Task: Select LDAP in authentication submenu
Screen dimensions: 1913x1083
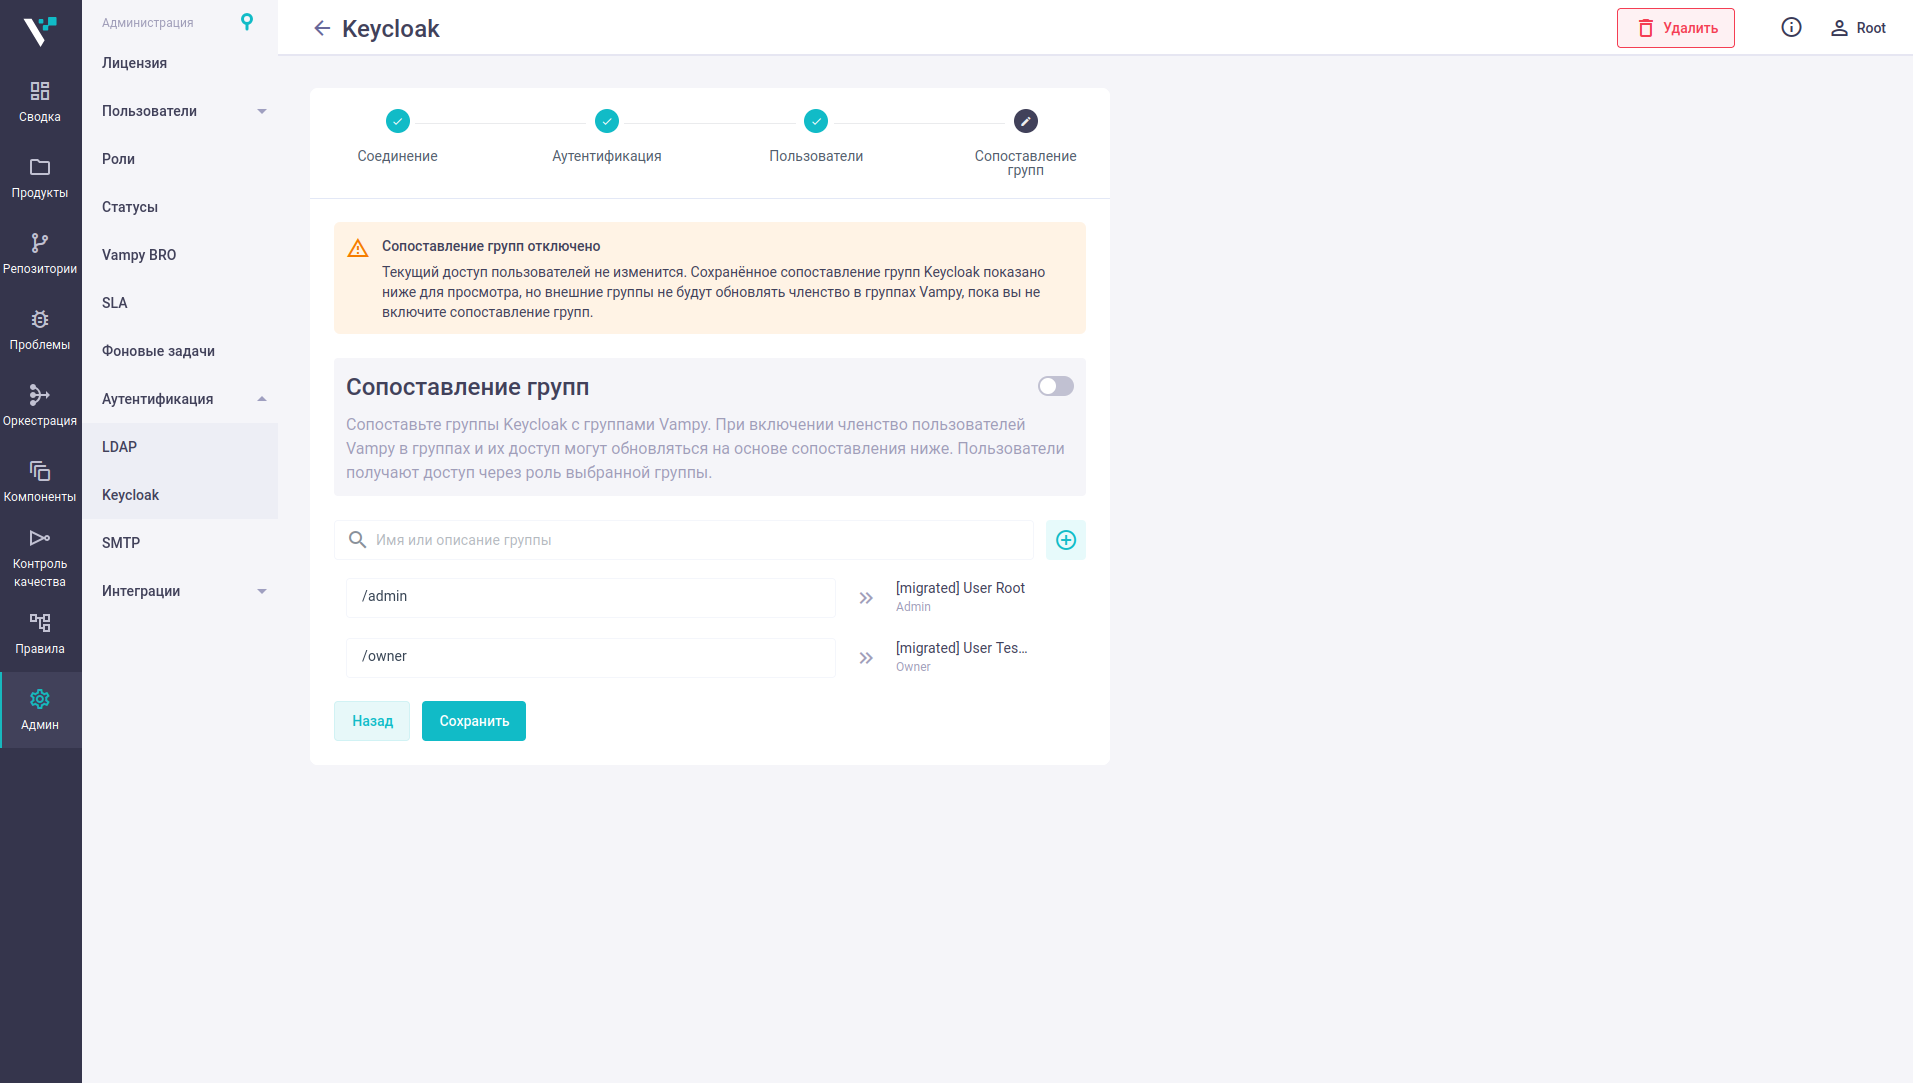Action: pos(180,447)
